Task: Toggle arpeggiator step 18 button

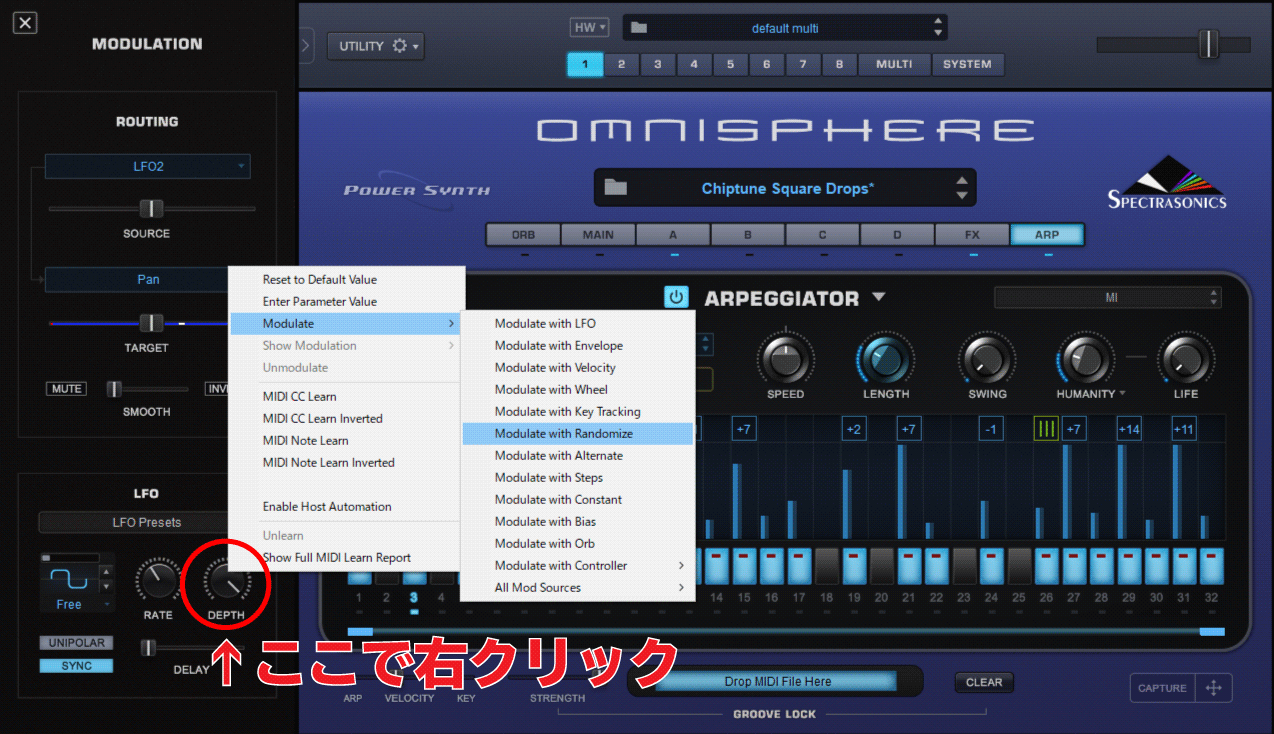Action: (x=826, y=565)
